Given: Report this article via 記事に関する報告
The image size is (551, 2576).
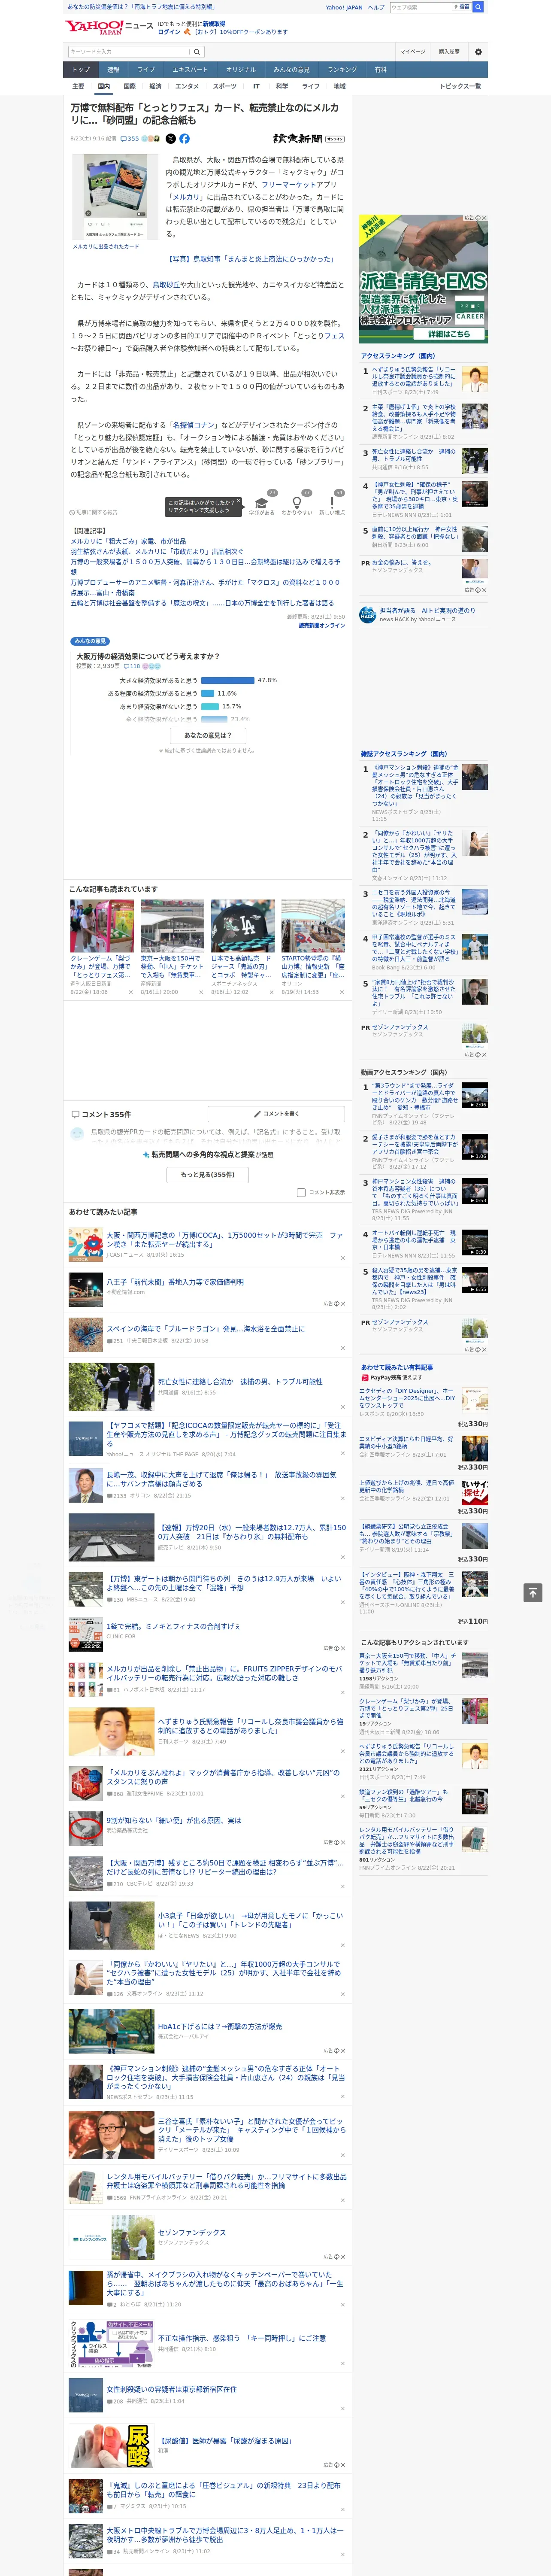Looking at the screenshot, I should [x=94, y=512].
